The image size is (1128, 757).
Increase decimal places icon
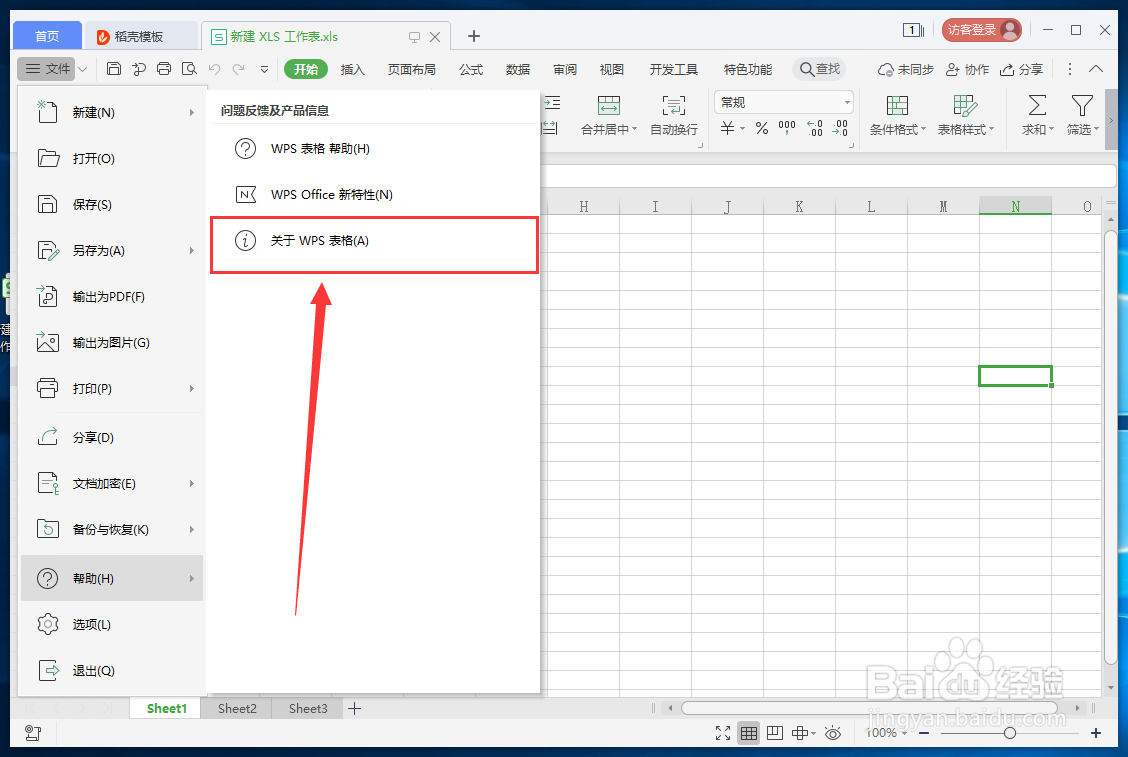(814, 128)
